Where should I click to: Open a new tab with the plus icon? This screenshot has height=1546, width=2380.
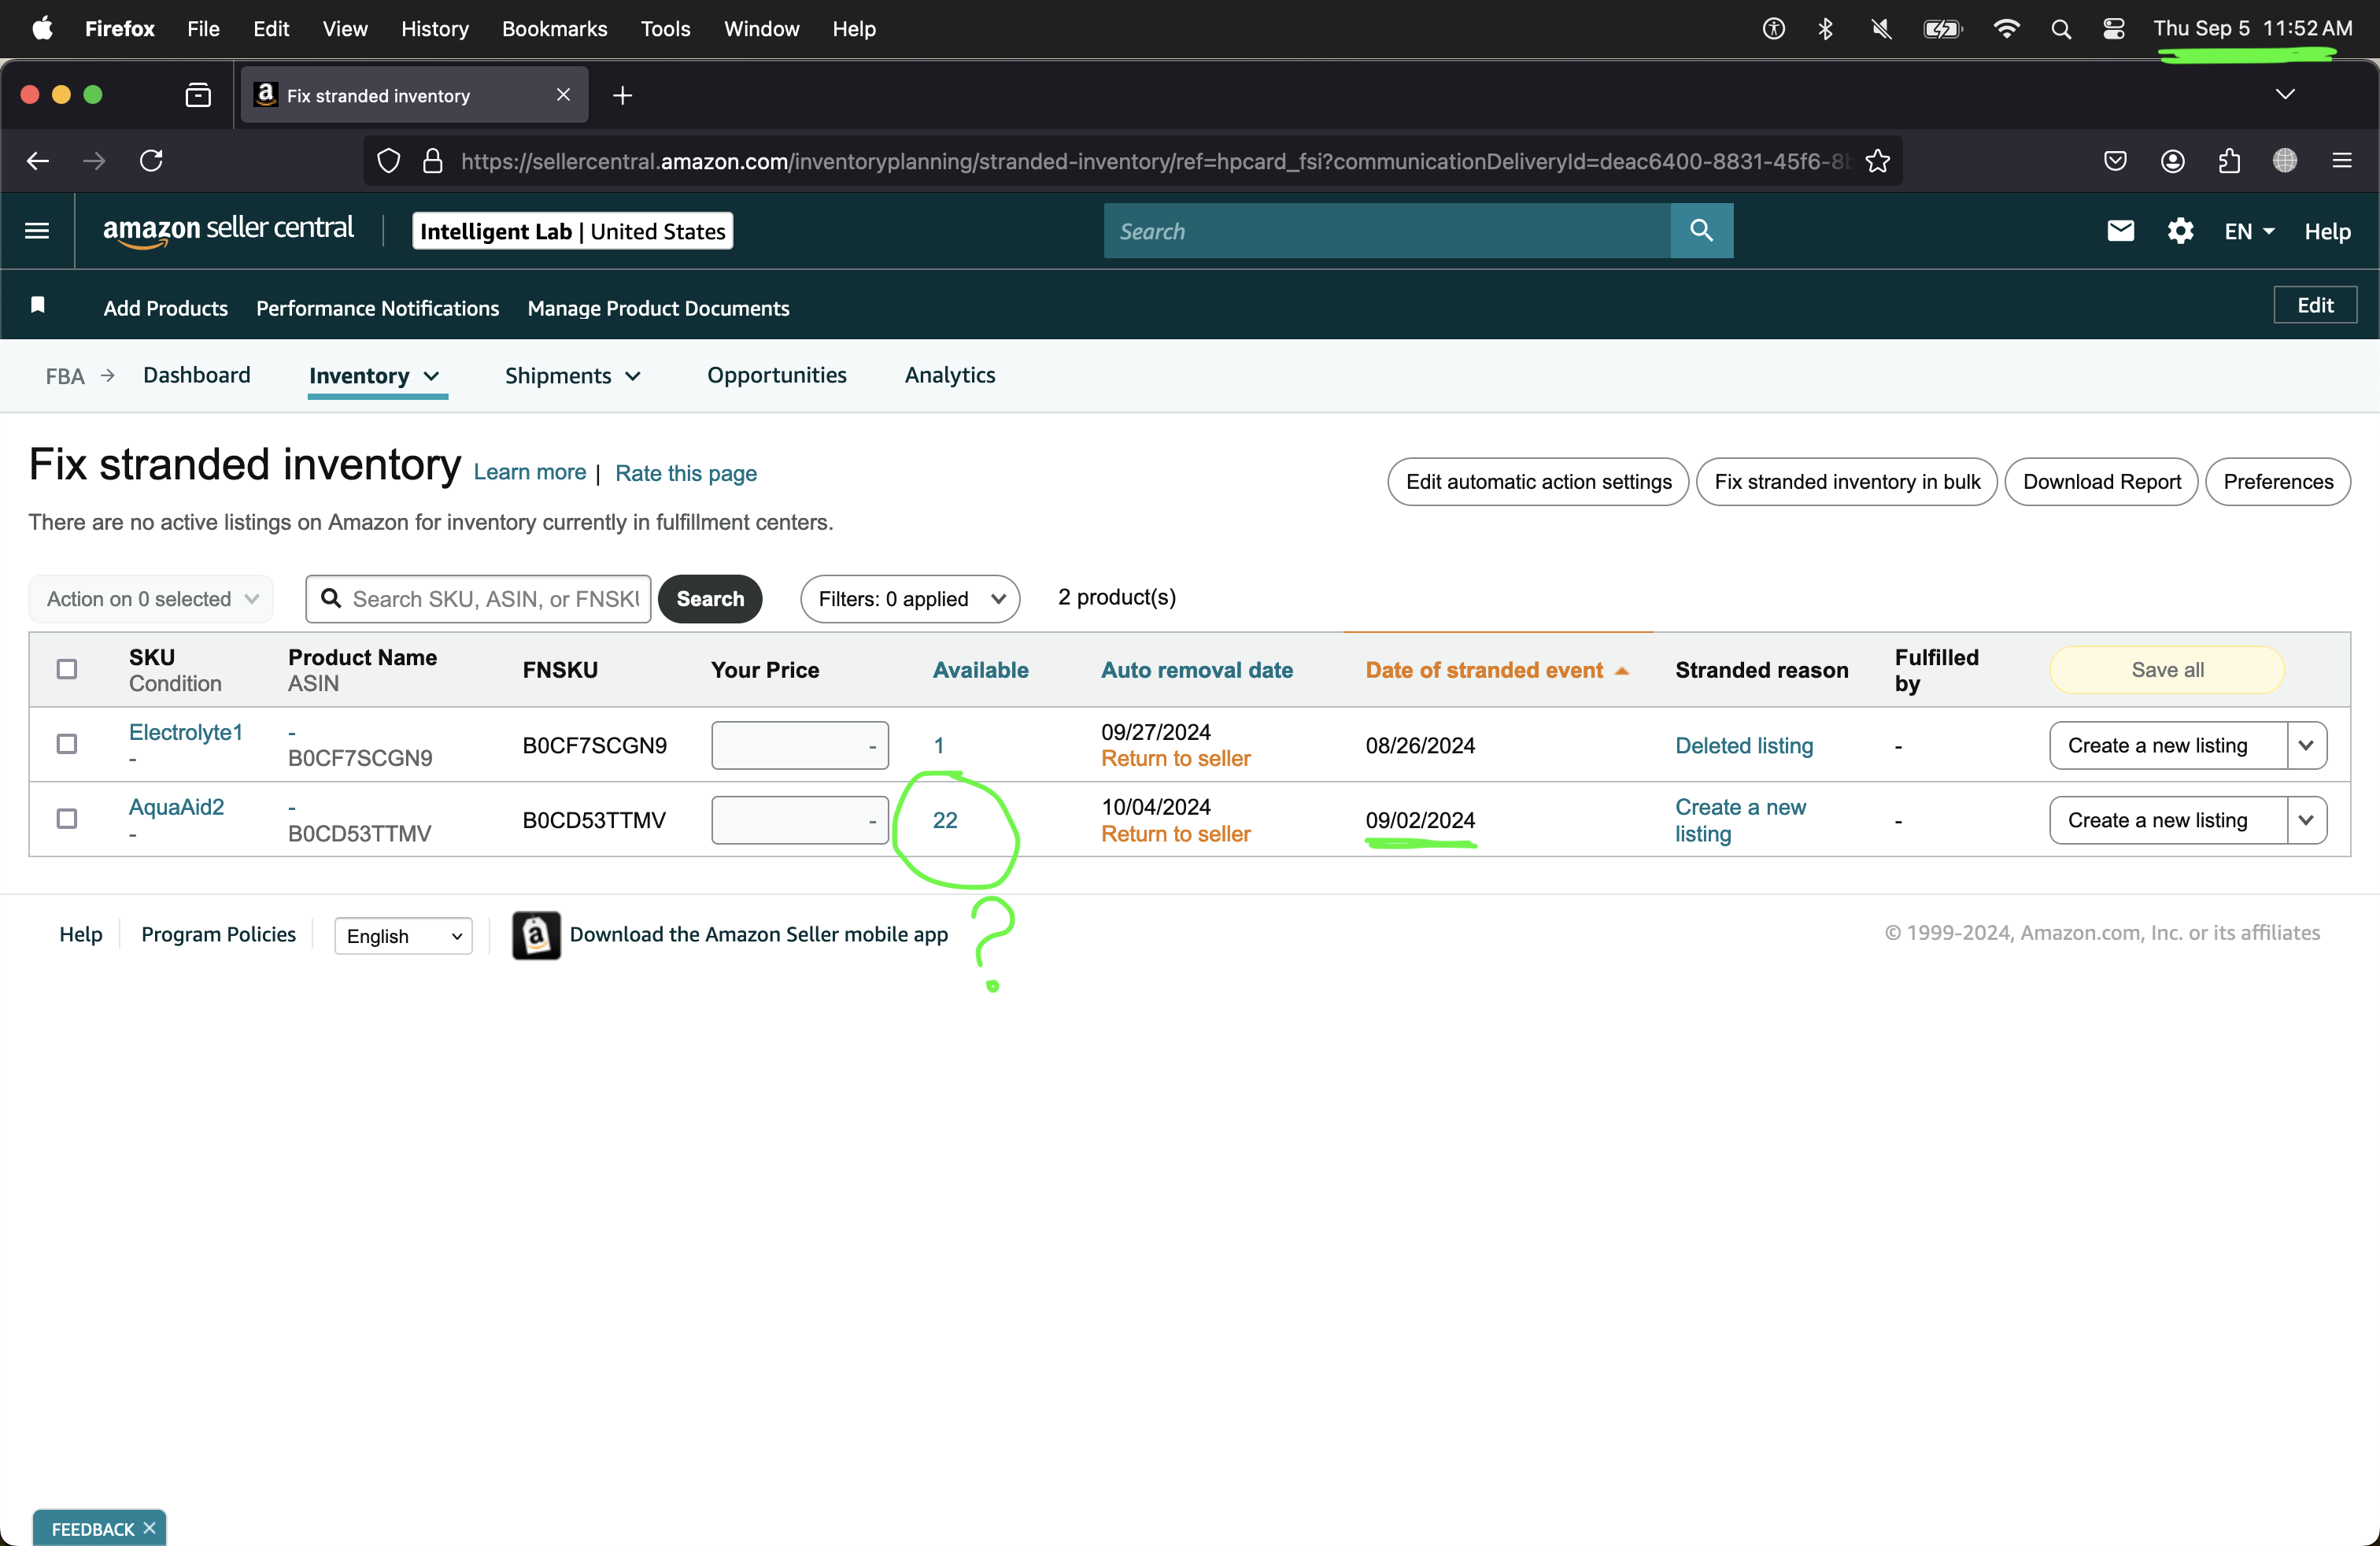(622, 95)
